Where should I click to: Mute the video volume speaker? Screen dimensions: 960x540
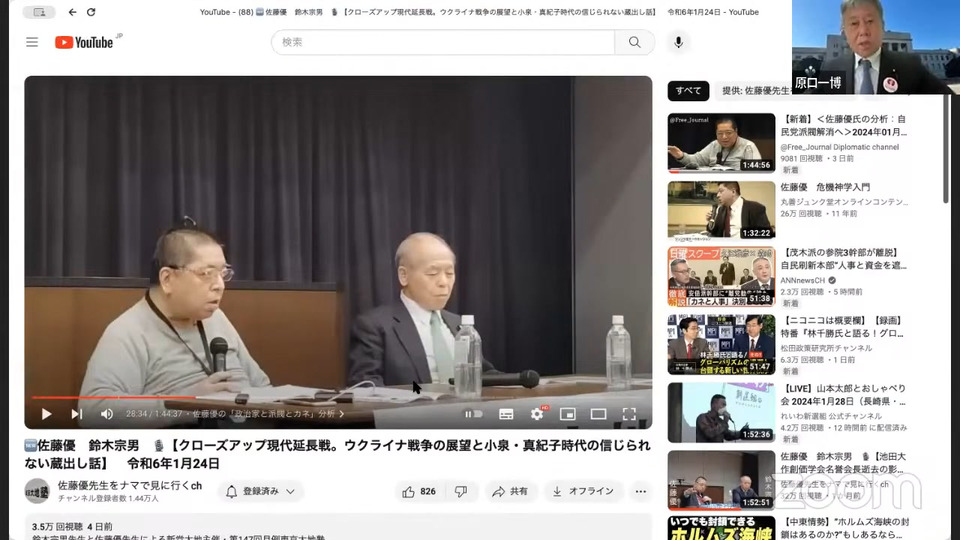click(x=107, y=414)
